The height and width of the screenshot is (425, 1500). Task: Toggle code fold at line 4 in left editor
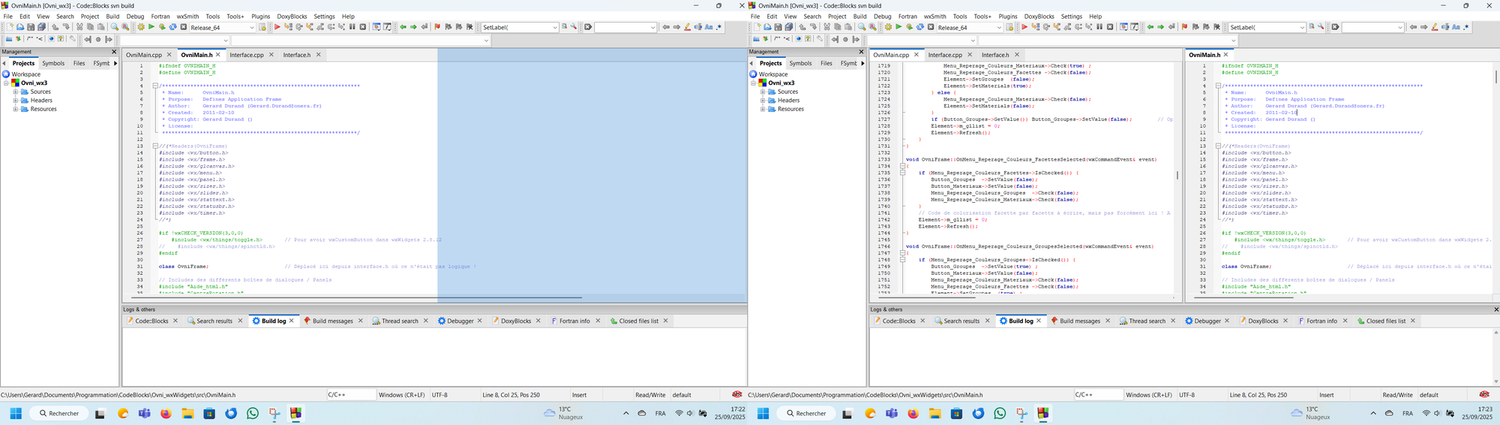click(155, 86)
